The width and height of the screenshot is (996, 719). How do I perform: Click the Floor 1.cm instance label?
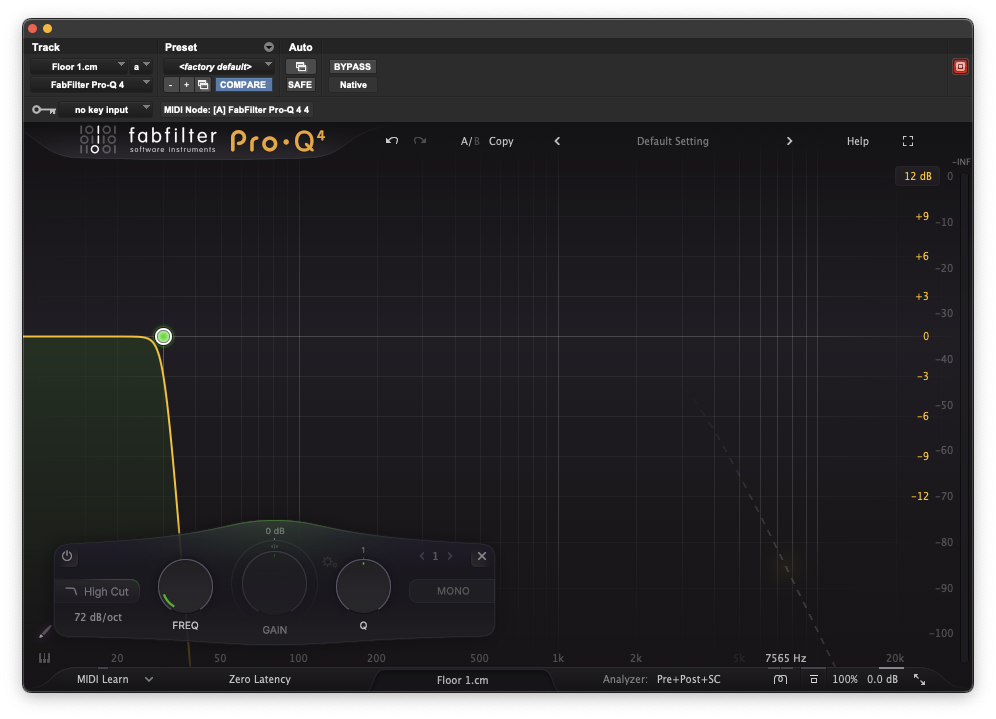(462, 680)
